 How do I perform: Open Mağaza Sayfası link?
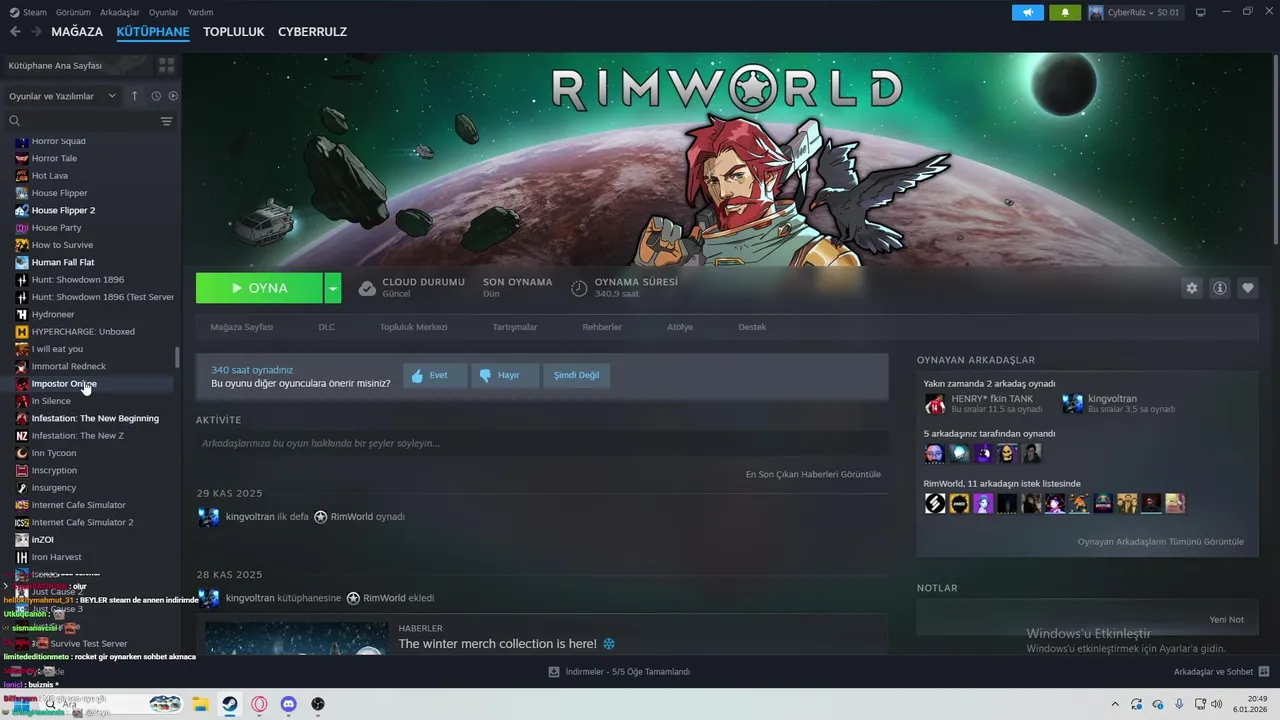pos(242,327)
